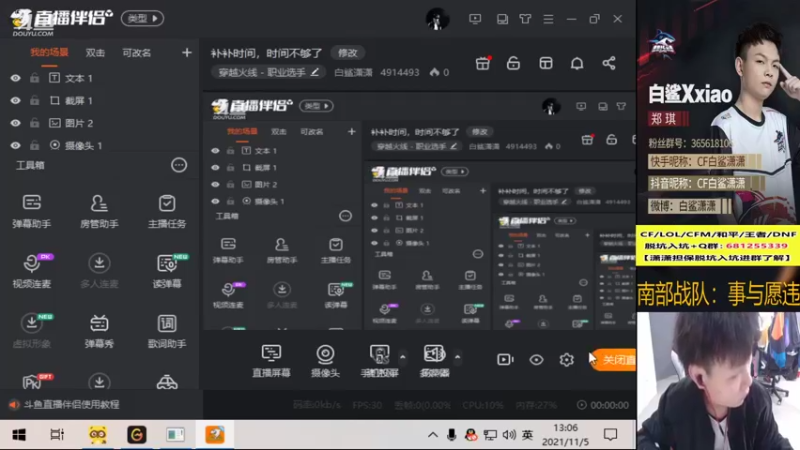800x450 pixels.
Task: Download the 多人连麦 tool
Action: coord(99,271)
